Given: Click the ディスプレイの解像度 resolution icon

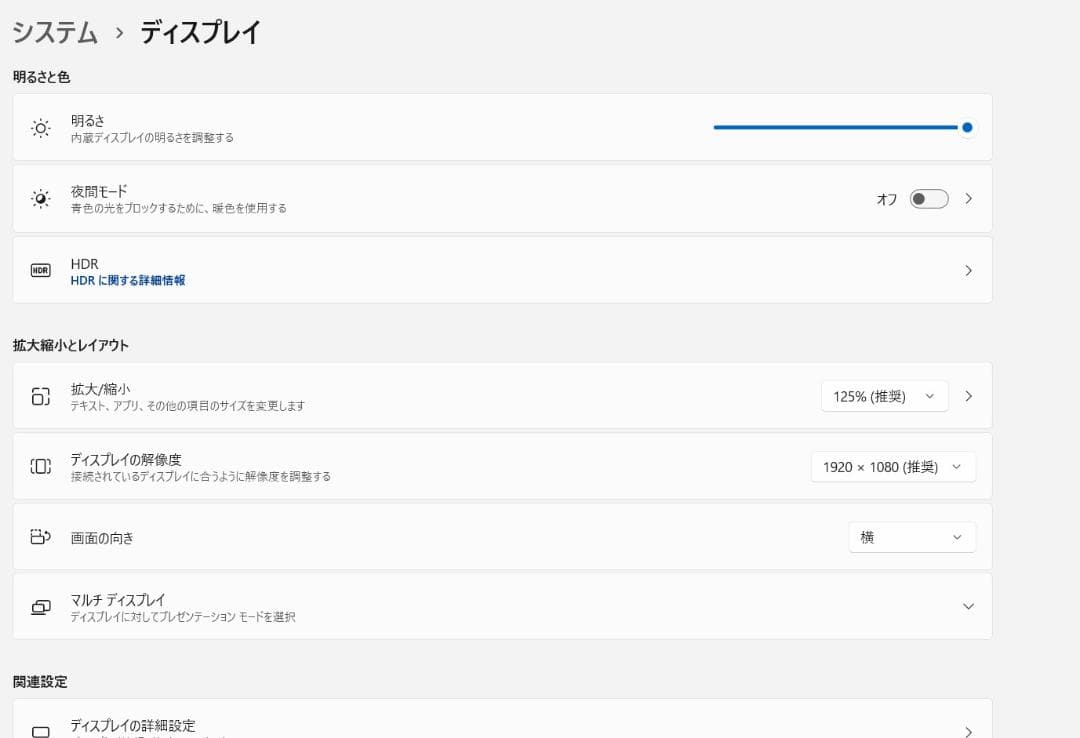Looking at the screenshot, I should (x=40, y=467).
